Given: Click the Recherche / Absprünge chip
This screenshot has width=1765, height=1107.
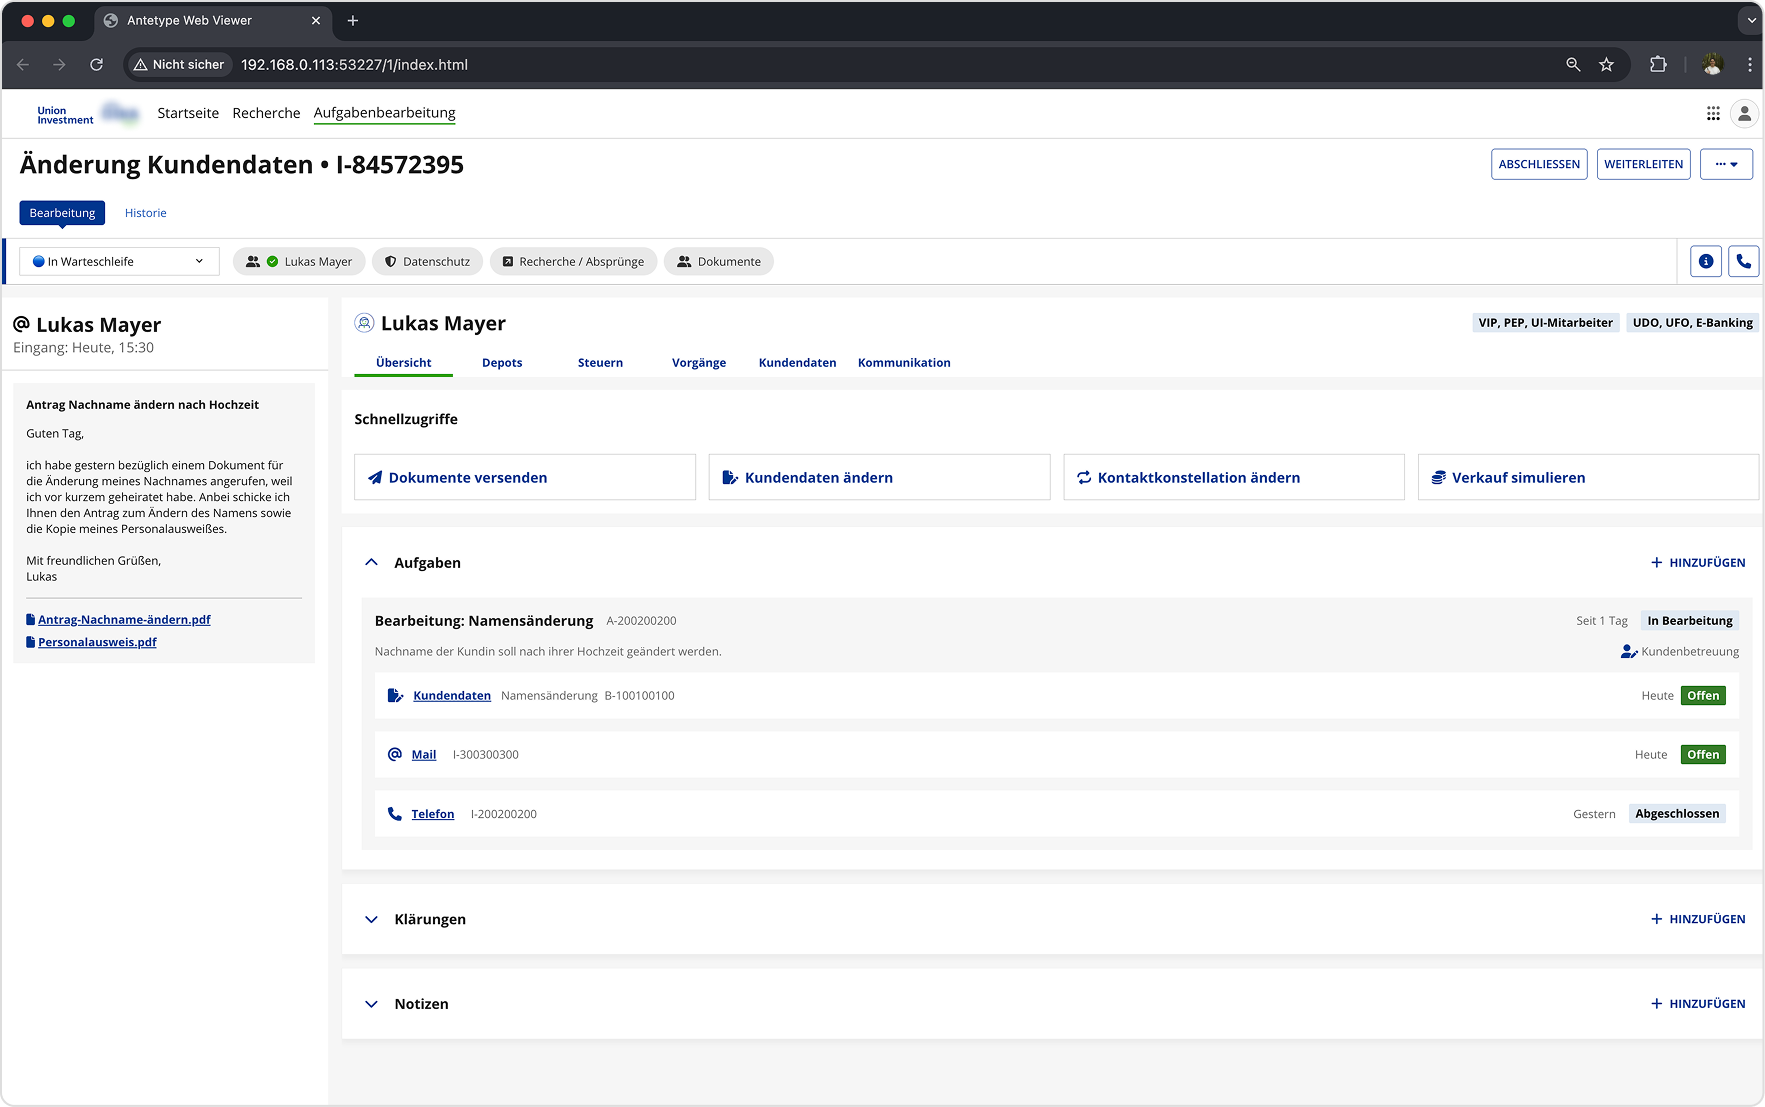Looking at the screenshot, I should coord(573,262).
